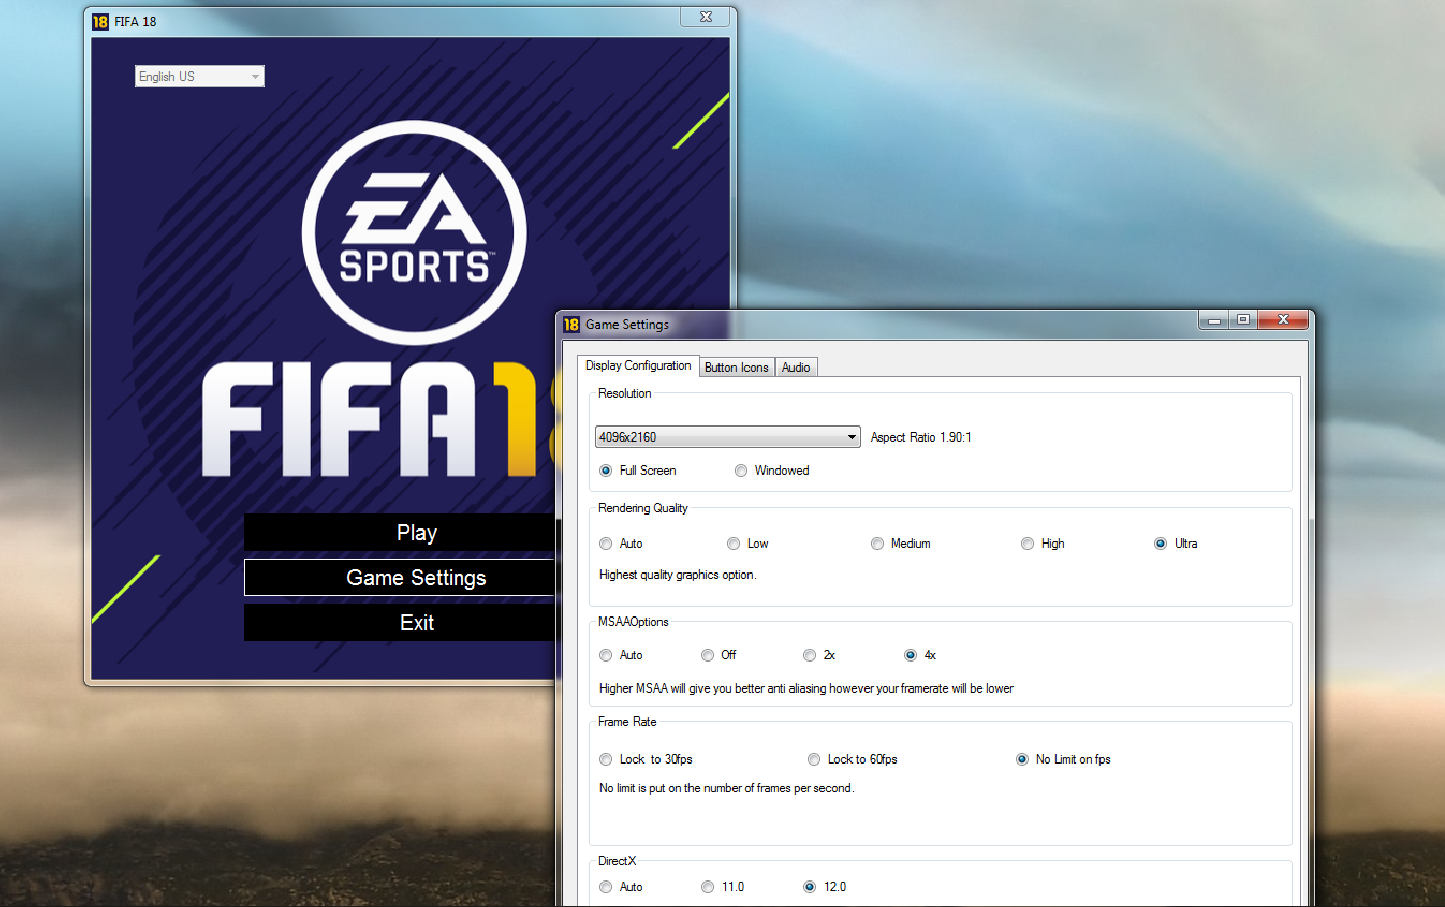Switch to the Display Configuration tab

(x=638, y=366)
